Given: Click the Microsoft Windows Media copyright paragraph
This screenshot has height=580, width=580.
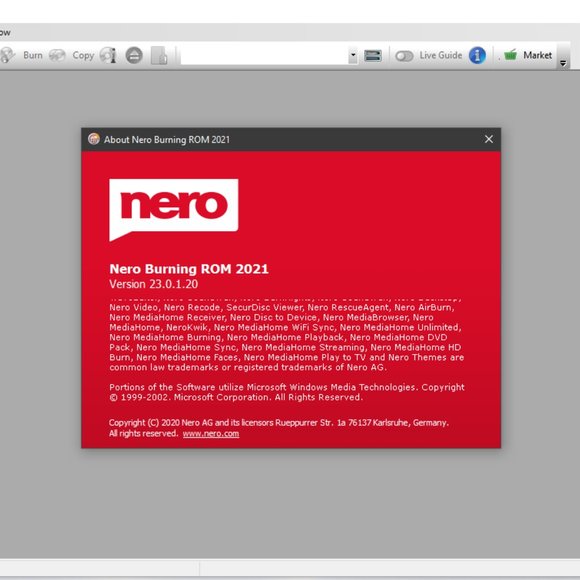Looking at the screenshot, I should [287, 392].
